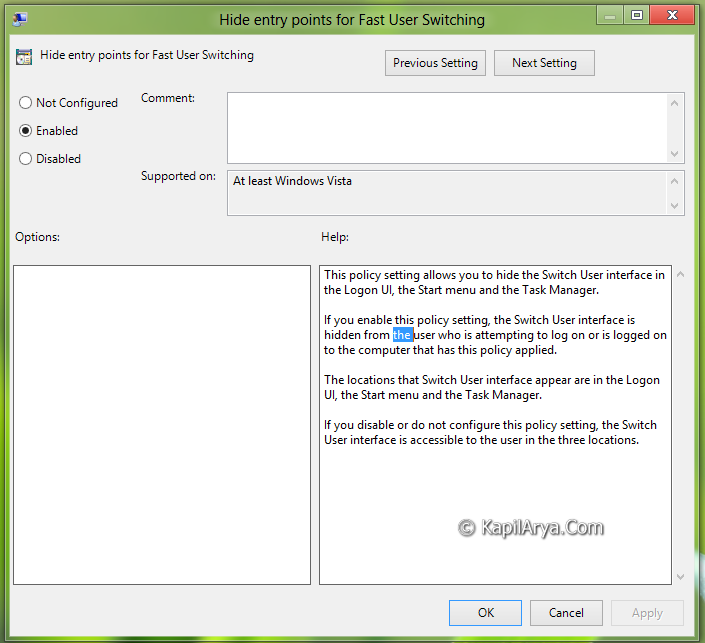
Task: Cancel the policy changes
Action: click(x=566, y=613)
